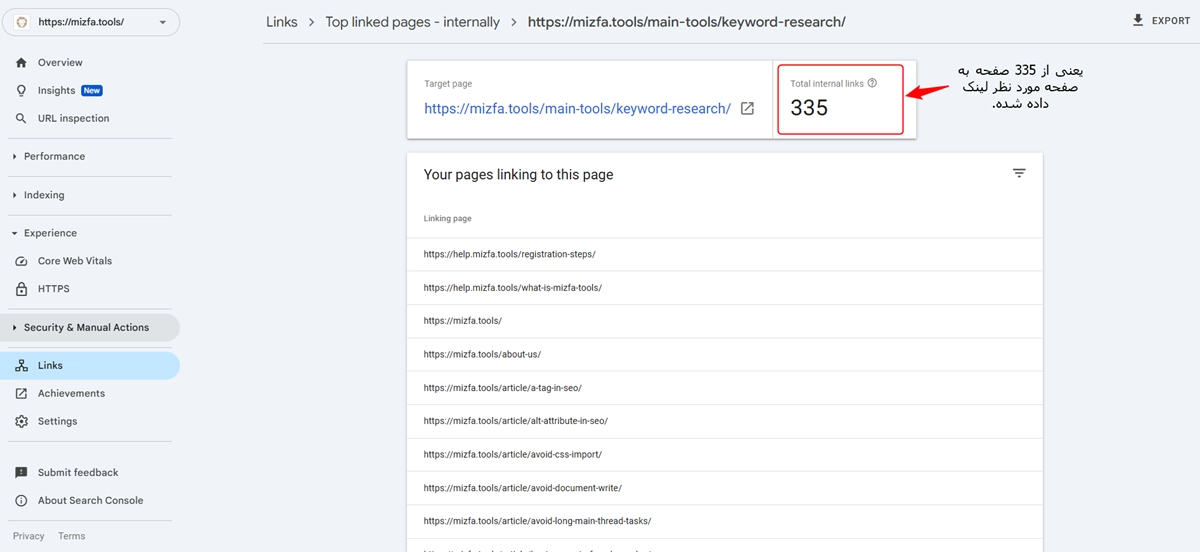Select the https://mizfa.tools/about-us/ row
The image size is (1200, 552).
(482, 354)
